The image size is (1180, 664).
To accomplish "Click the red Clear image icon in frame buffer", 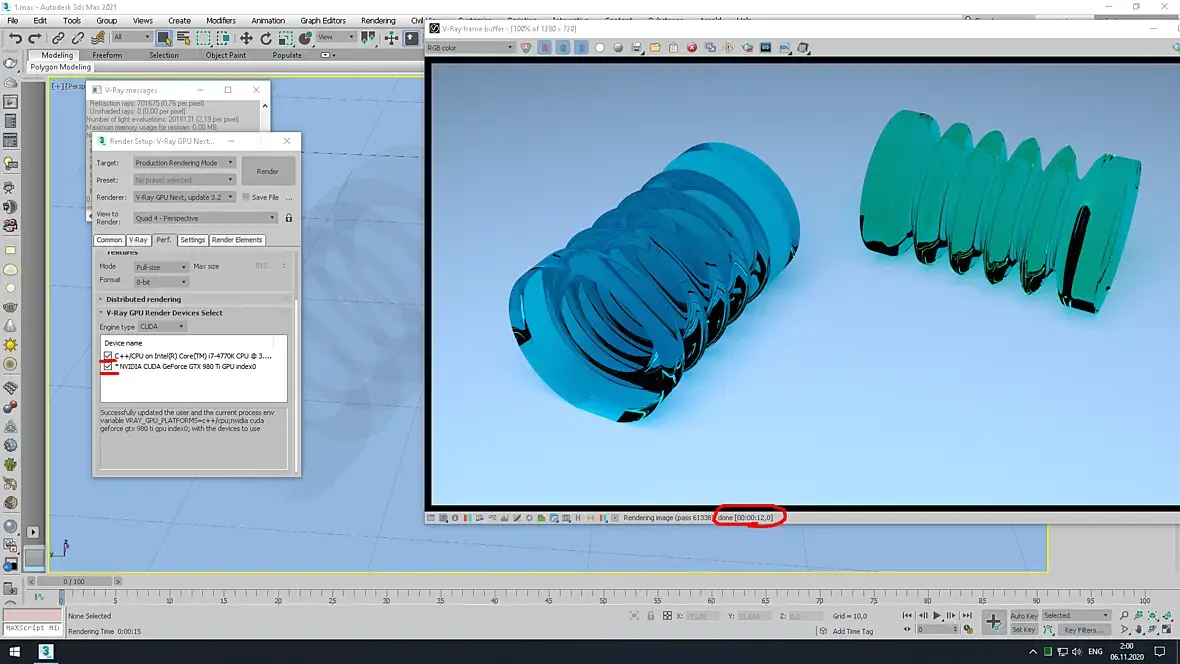I will 691,47.
